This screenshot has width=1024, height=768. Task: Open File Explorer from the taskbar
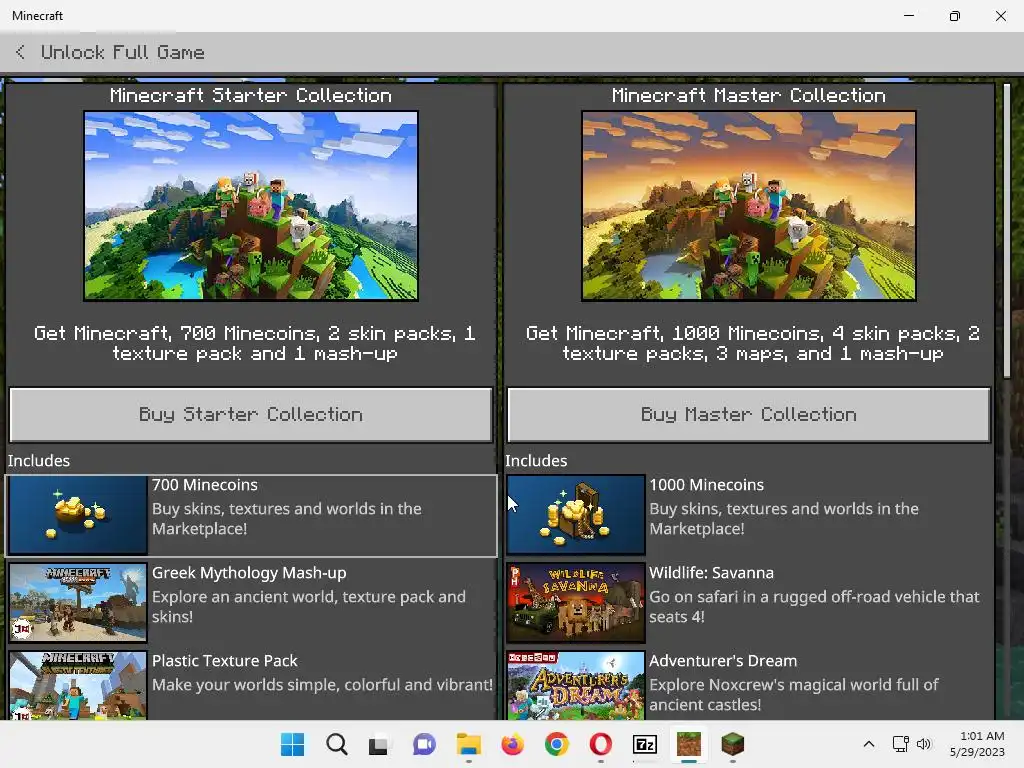(468, 744)
